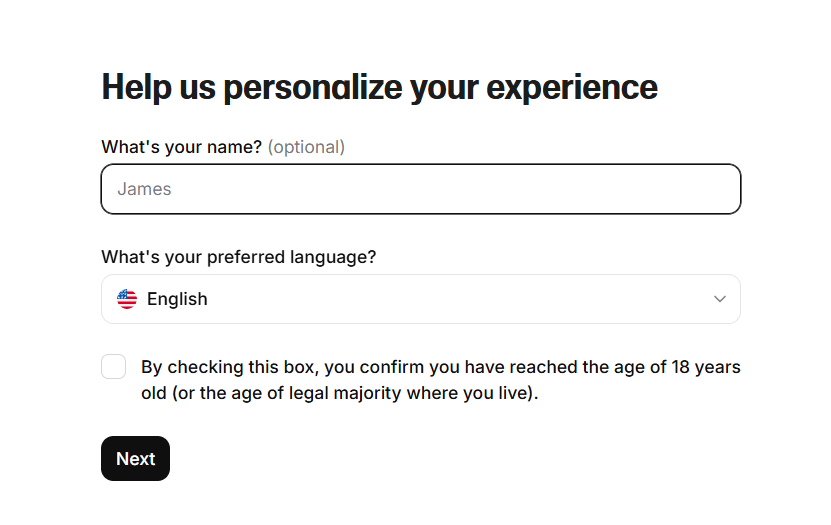Click the "James" placeholder text

tap(145, 189)
